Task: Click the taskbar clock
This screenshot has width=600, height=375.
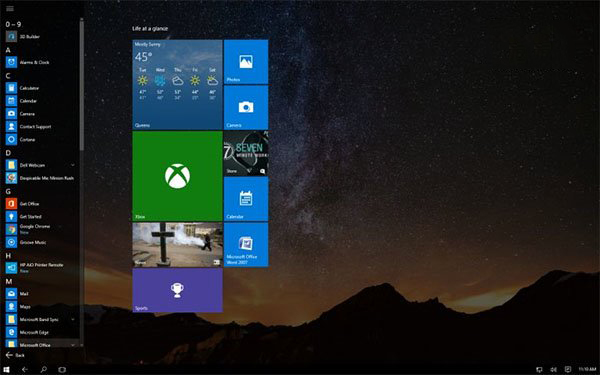Action: pyautogui.click(x=587, y=369)
